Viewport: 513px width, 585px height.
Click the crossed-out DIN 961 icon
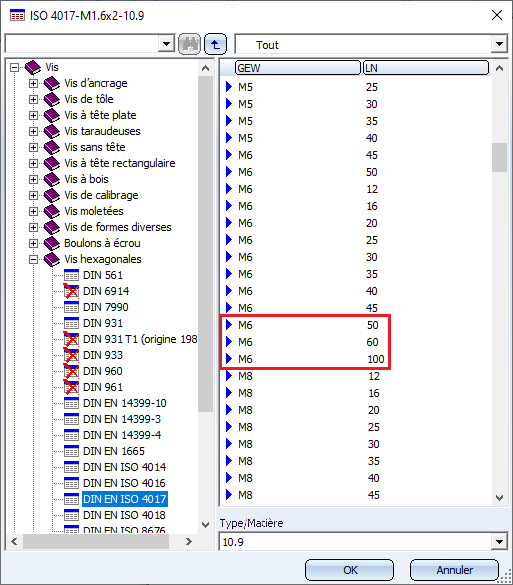(x=71, y=387)
